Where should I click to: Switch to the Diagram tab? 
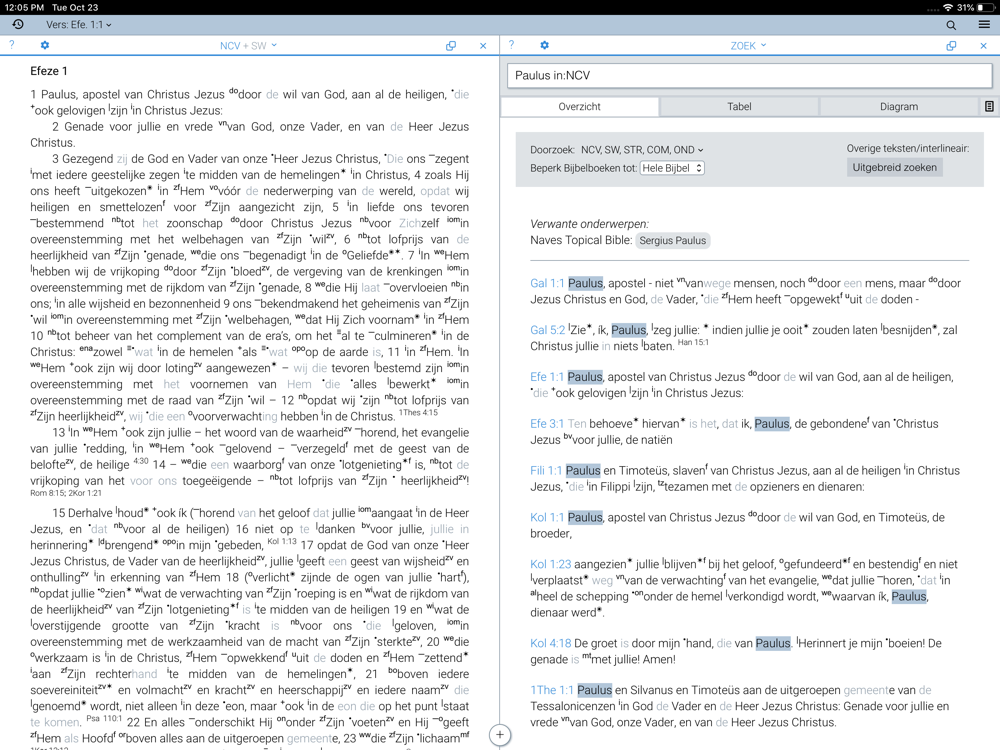(899, 107)
